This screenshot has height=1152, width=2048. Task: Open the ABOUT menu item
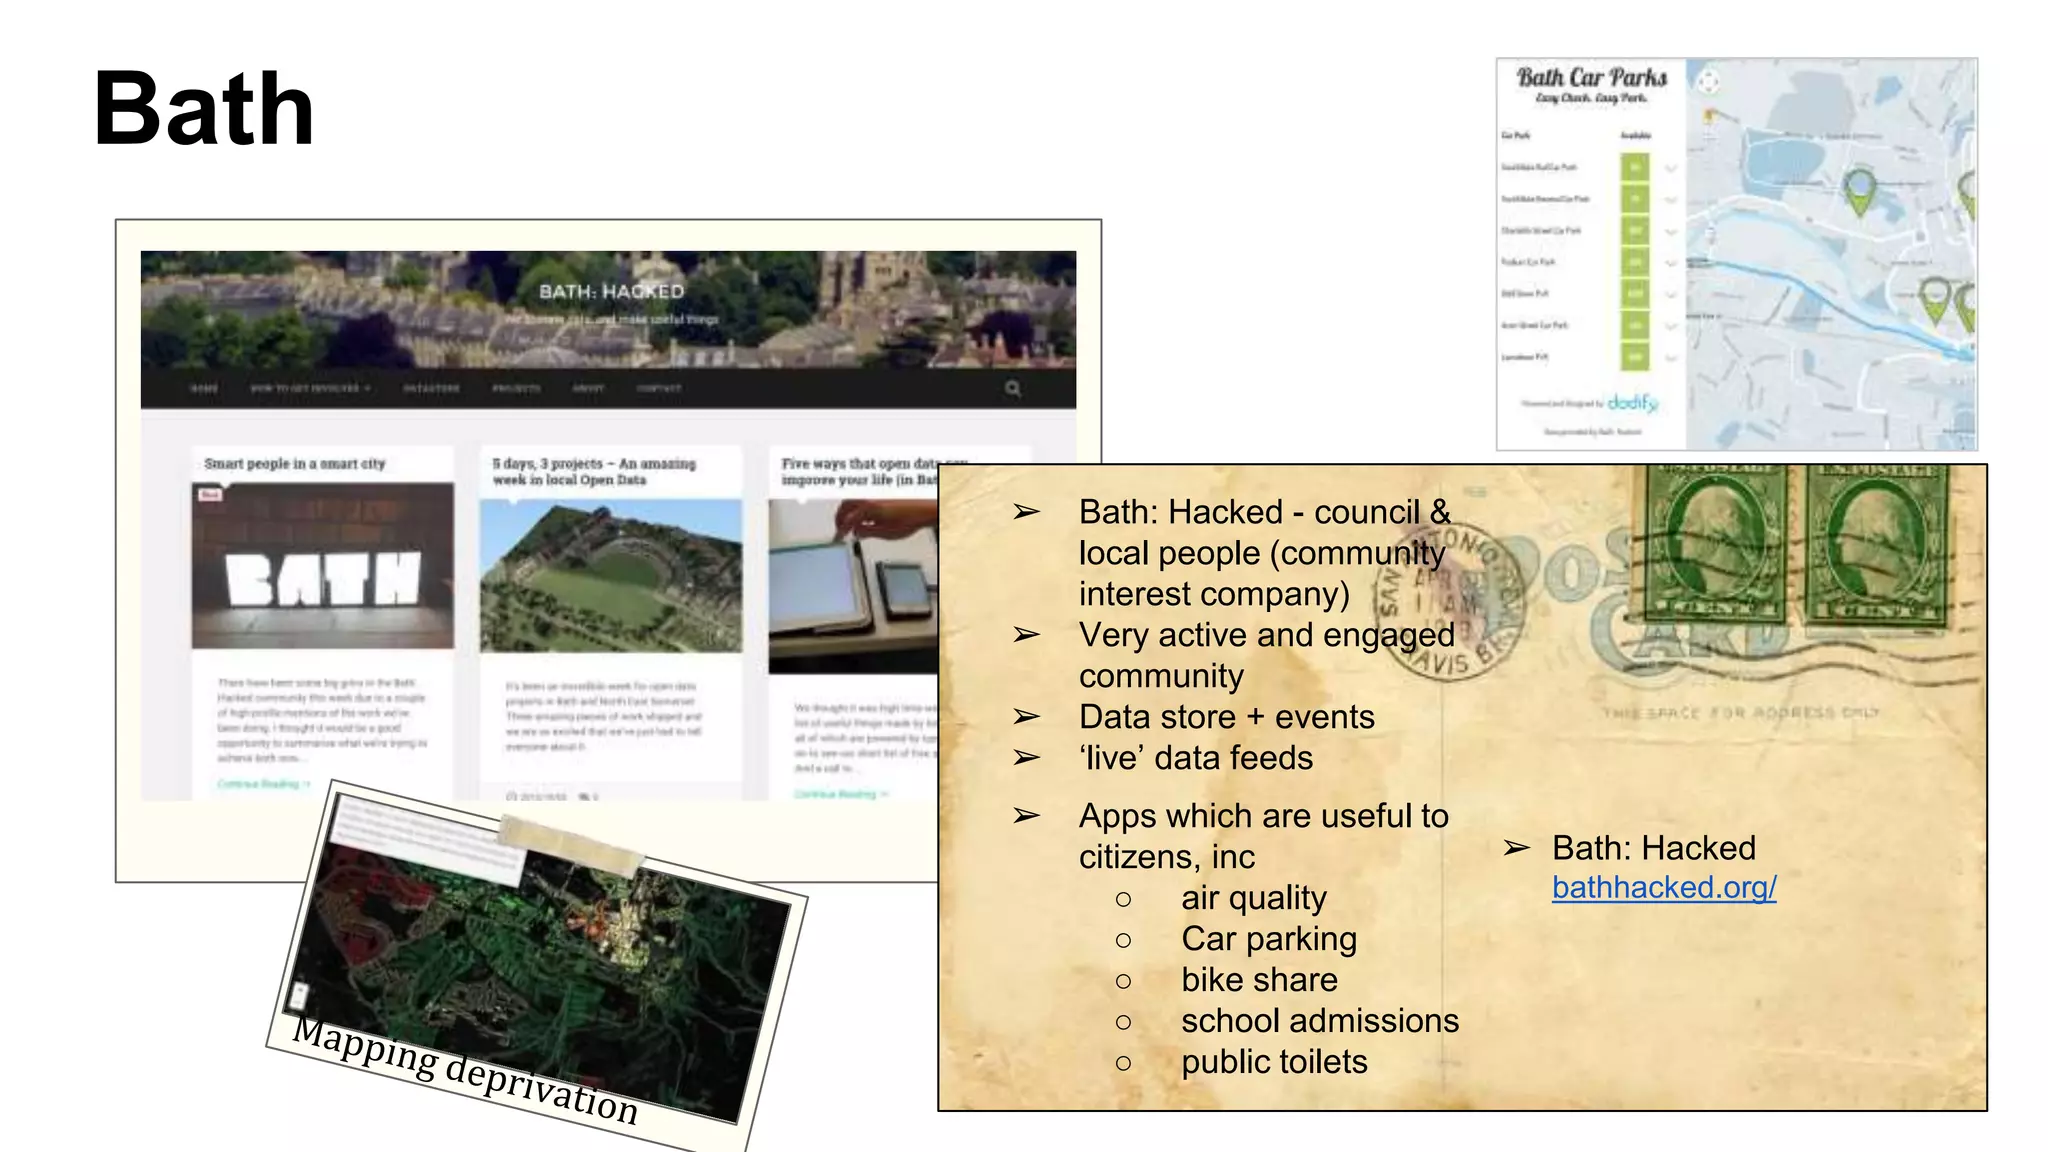click(x=588, y=388)
